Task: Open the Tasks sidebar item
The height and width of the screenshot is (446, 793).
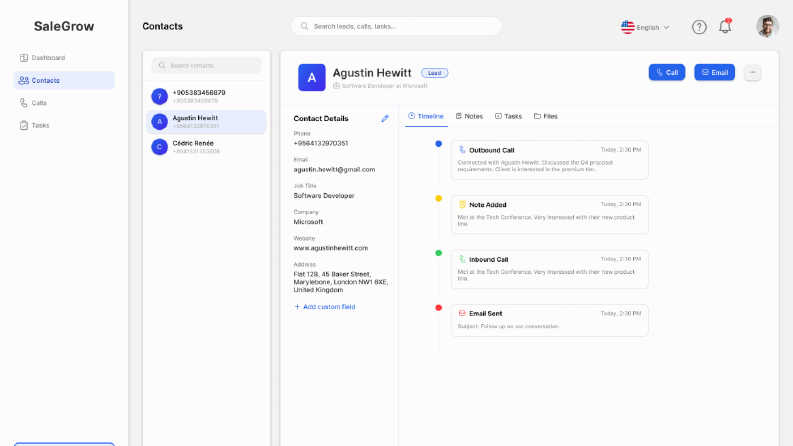Action: [x=64, y=125]
